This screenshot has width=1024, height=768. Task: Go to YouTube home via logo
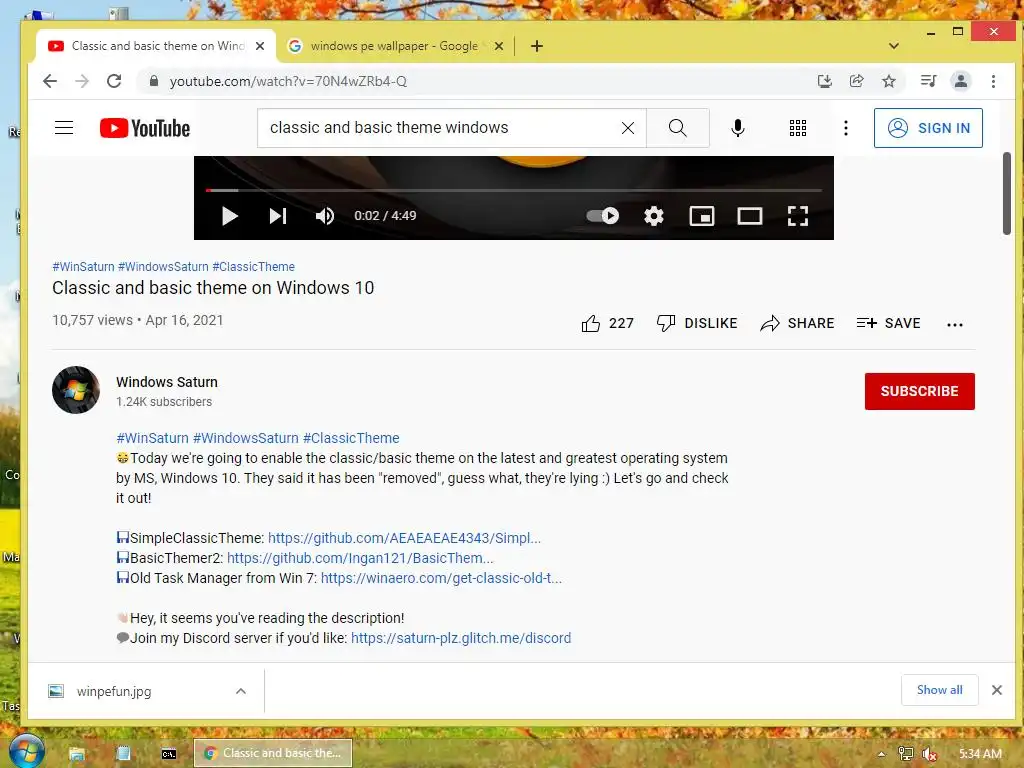[145, 128]
